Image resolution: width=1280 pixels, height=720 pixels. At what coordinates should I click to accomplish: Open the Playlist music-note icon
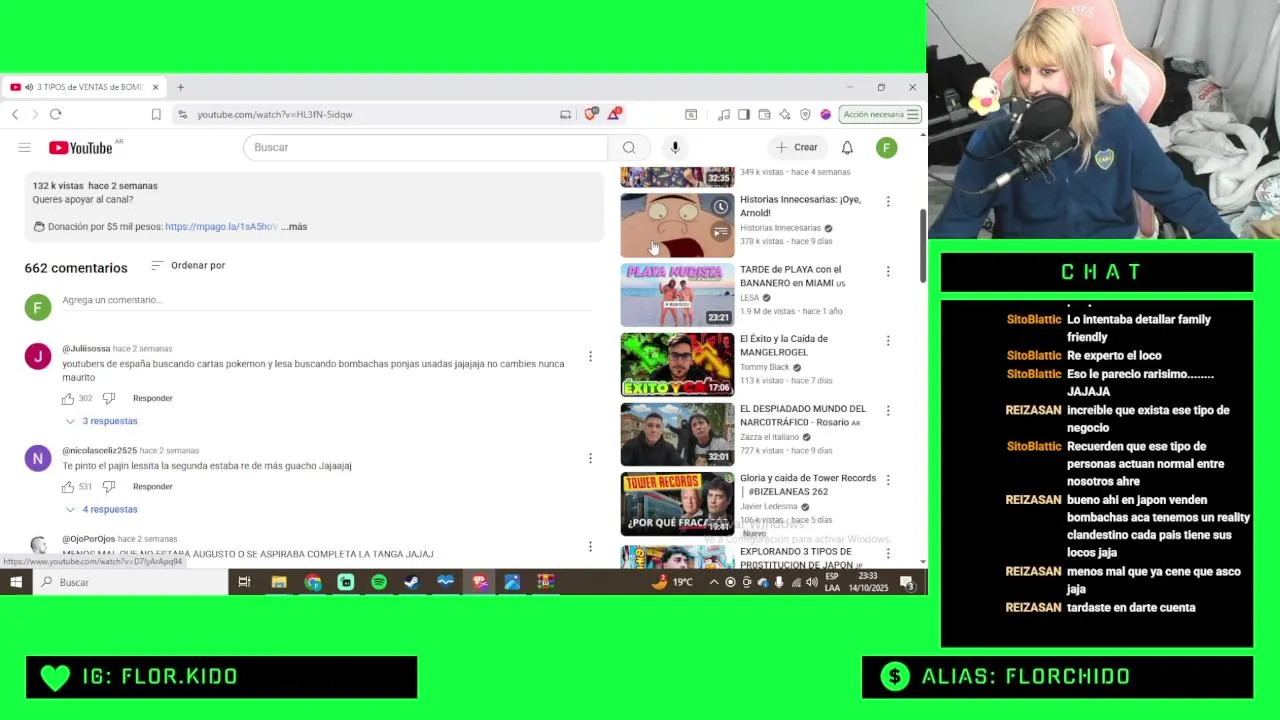724,114
